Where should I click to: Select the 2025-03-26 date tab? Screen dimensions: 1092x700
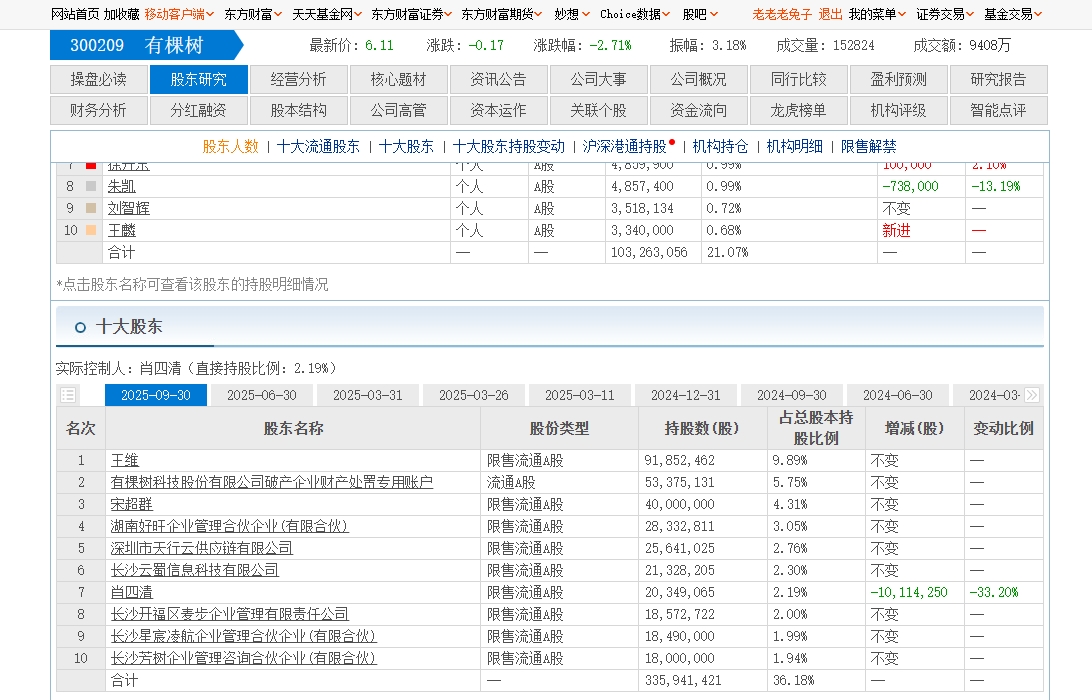point(474,395)
